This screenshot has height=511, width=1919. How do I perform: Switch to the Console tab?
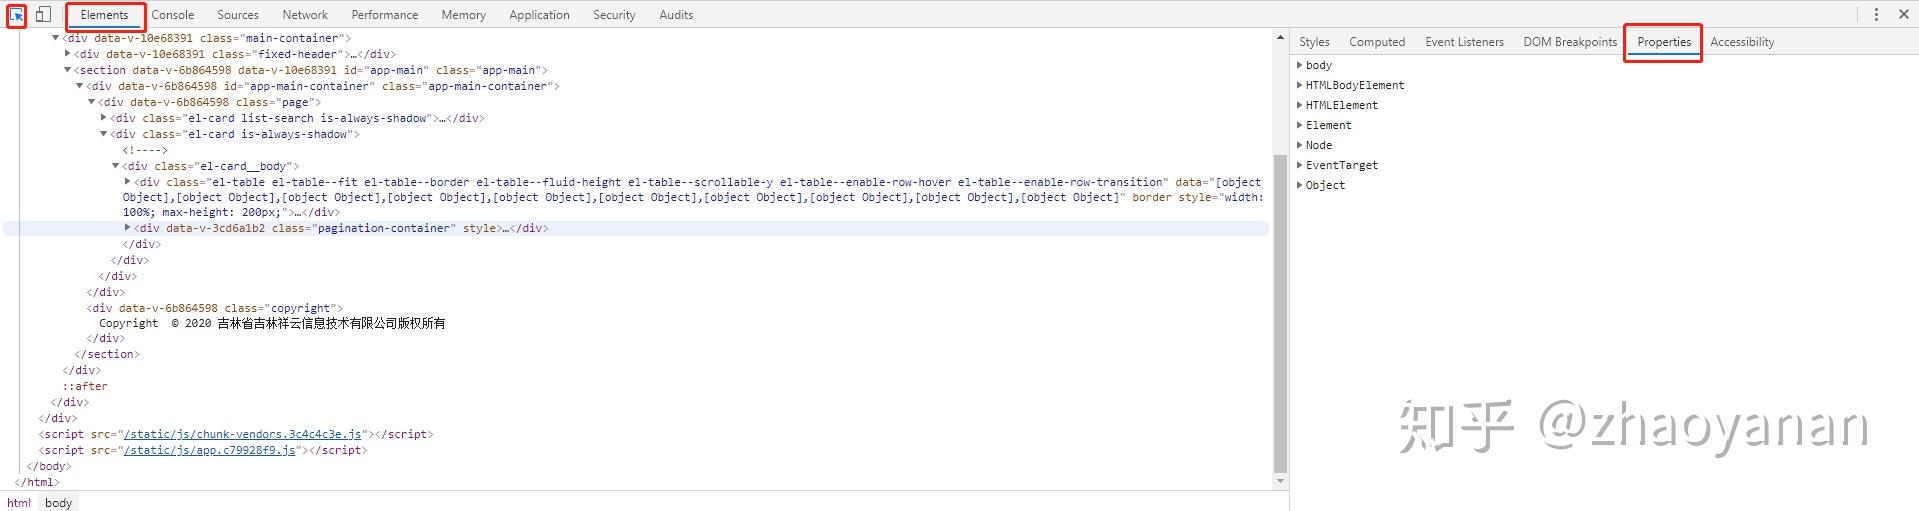pyautogui.click(x=173, y=15)
